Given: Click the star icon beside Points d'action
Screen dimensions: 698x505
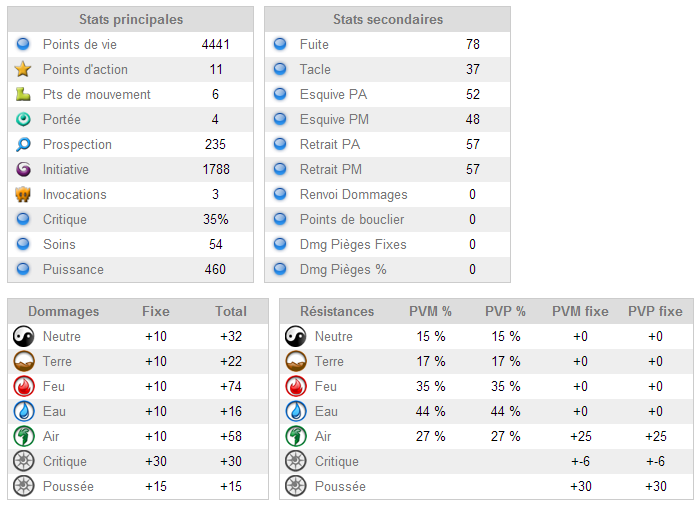Looking at the screenshot, I should tap(23, 69).
